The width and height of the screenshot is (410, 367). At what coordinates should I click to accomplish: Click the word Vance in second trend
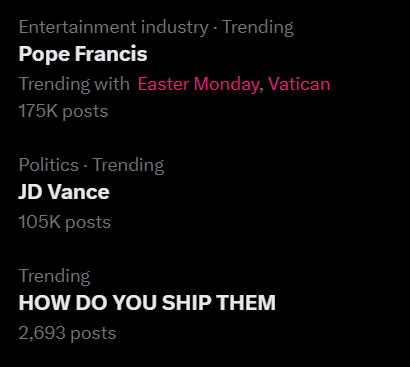click(78, 192)
